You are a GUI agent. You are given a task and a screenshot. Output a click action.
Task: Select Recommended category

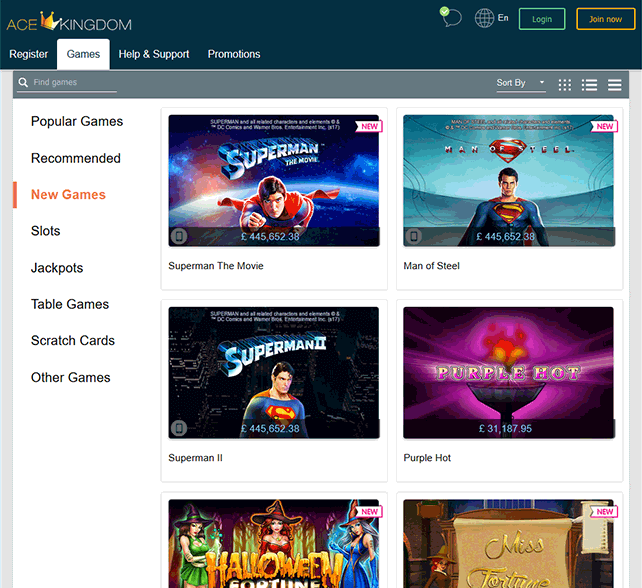click(x=76, y=158)
